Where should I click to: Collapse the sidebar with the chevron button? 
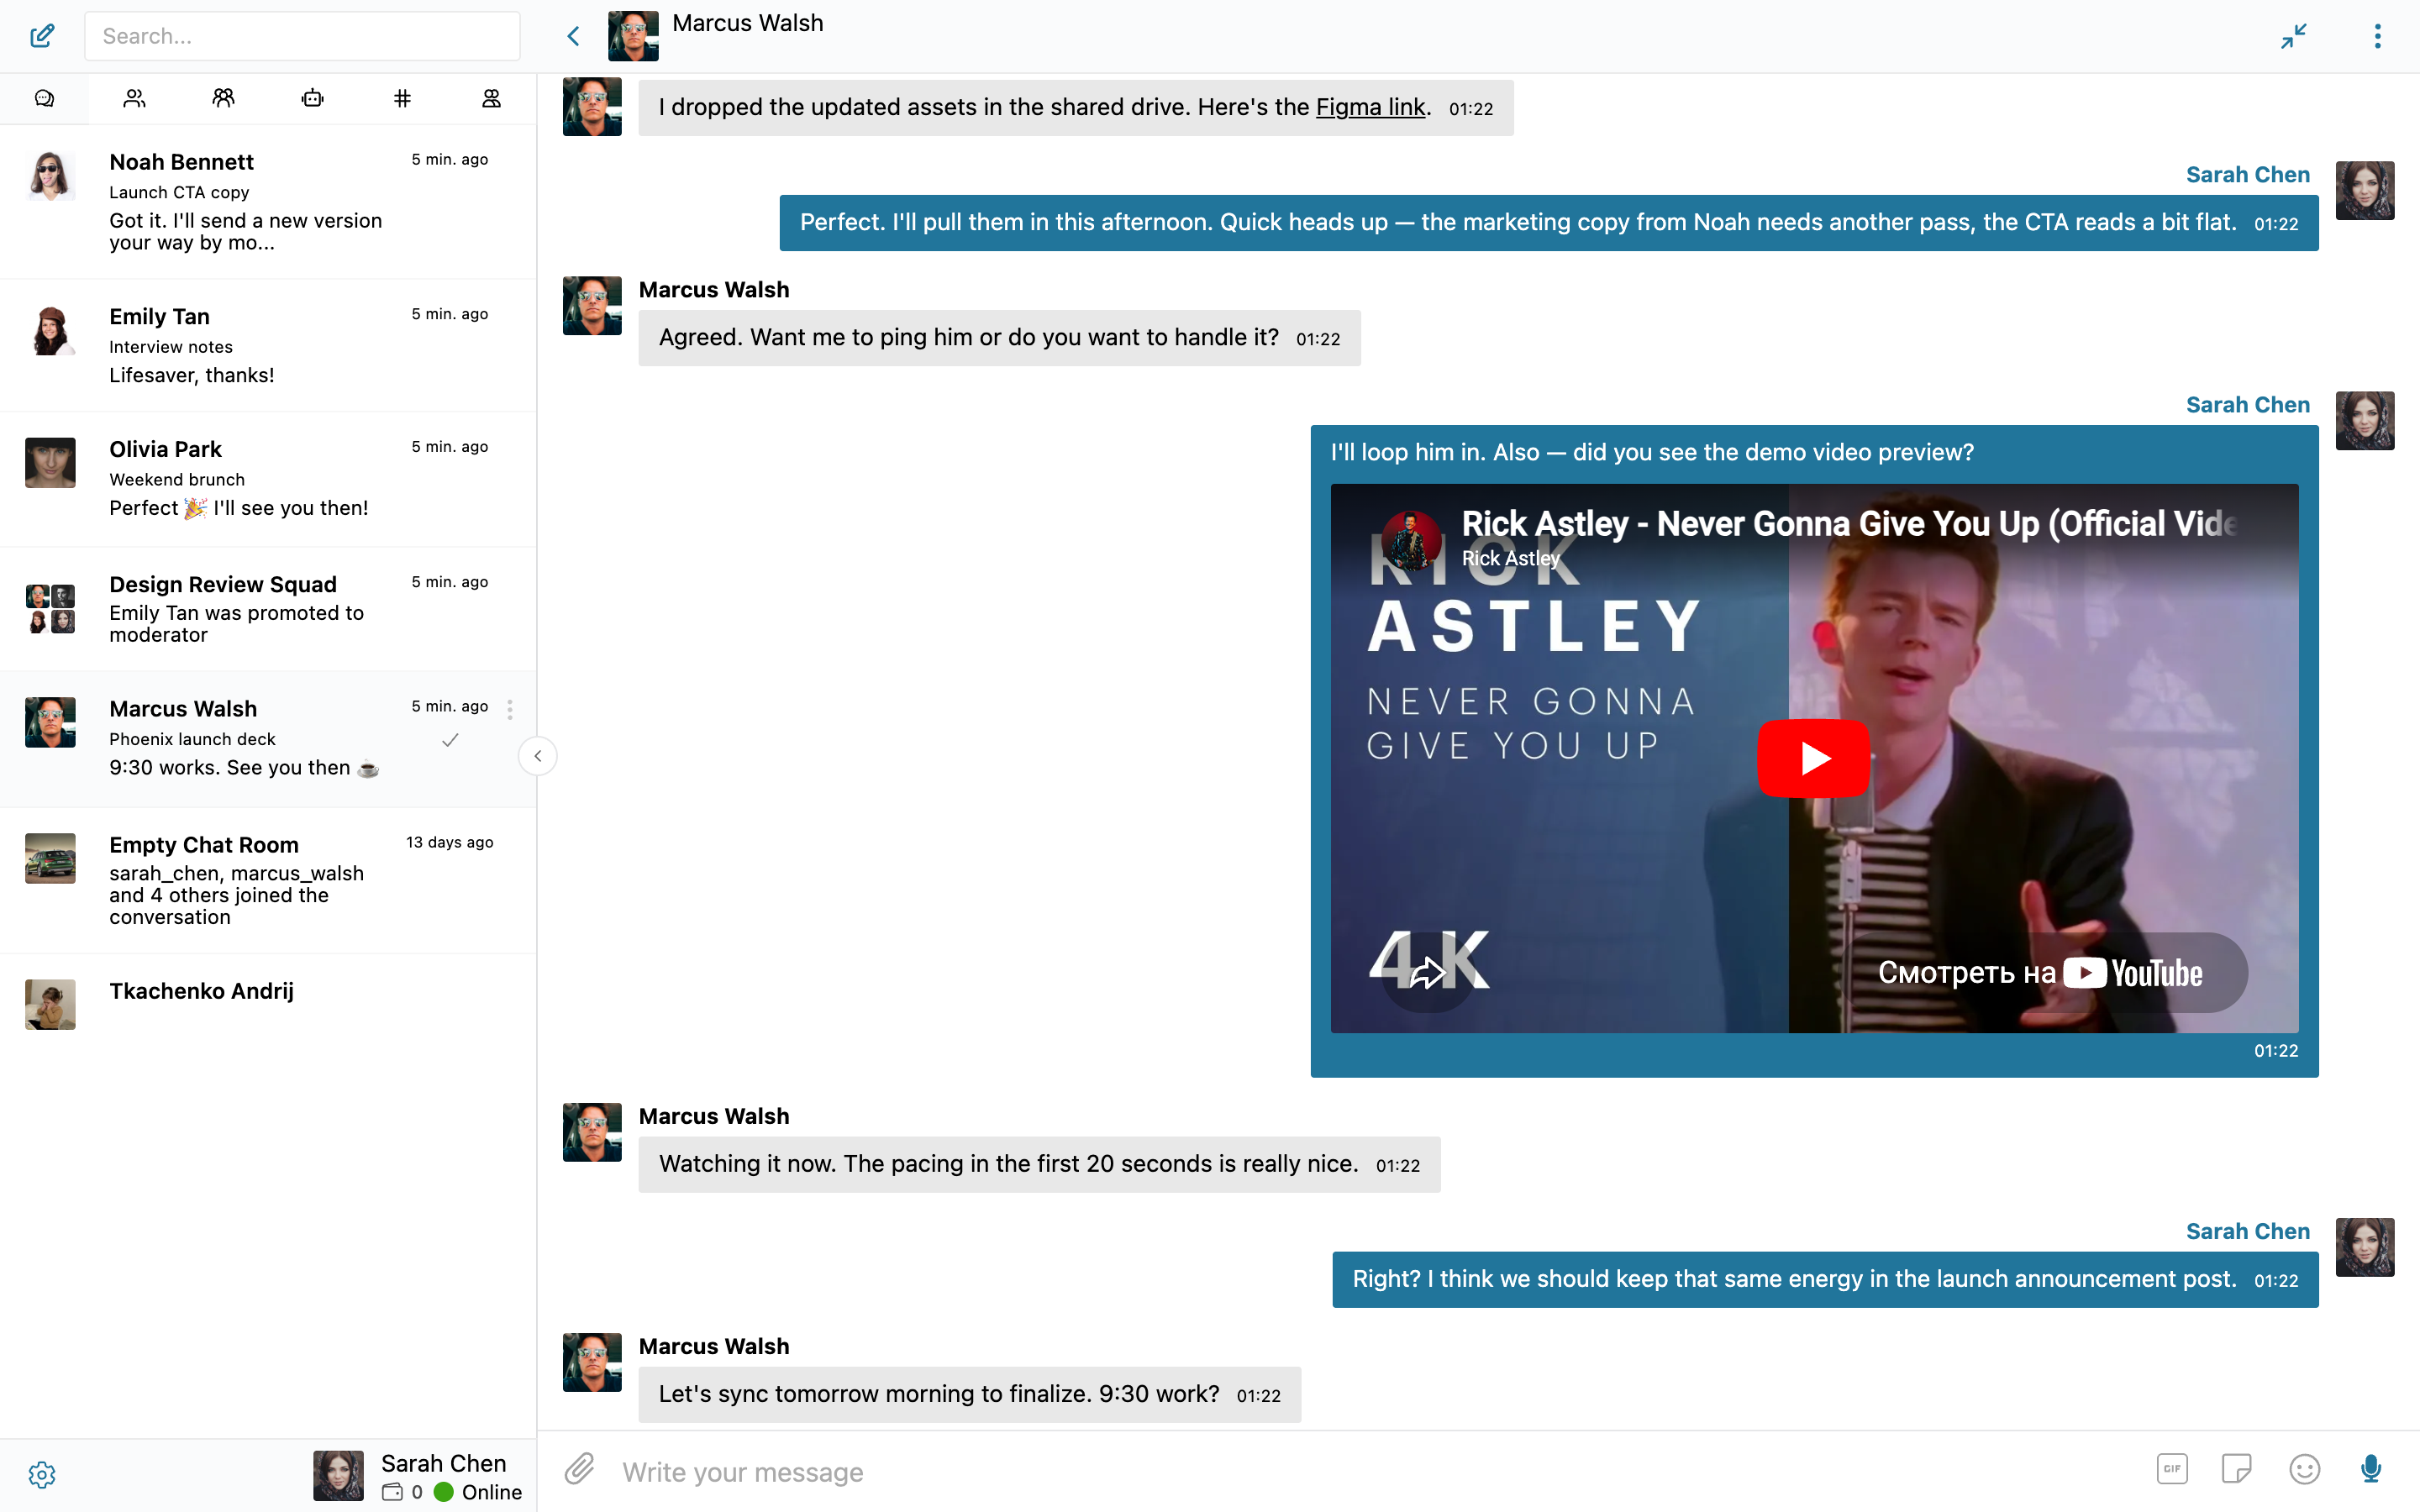click(538, 756)
